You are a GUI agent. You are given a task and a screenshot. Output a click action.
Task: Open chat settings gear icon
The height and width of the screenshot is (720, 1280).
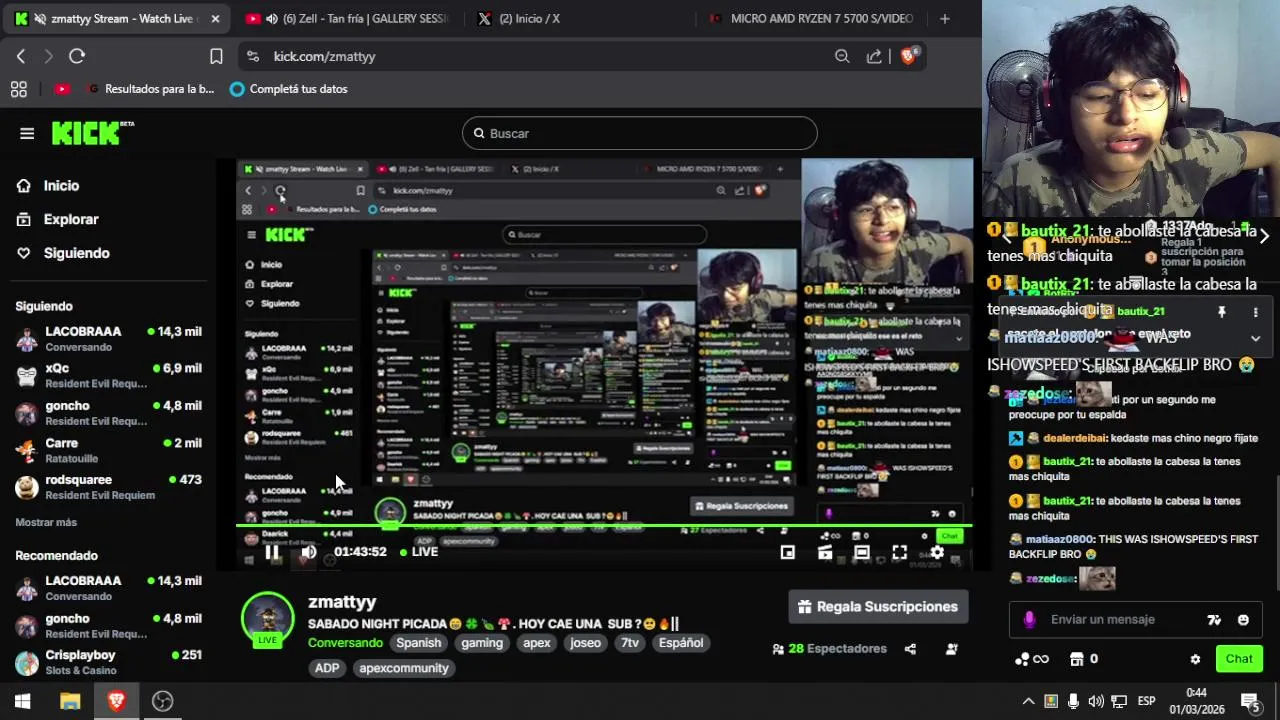[1195, 659]
